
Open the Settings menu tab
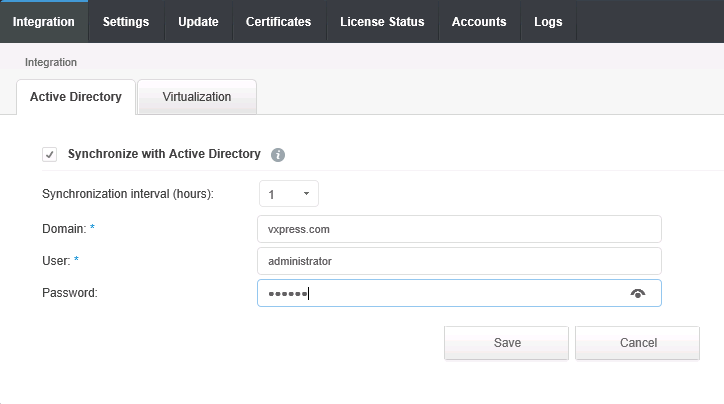(126, 22)
